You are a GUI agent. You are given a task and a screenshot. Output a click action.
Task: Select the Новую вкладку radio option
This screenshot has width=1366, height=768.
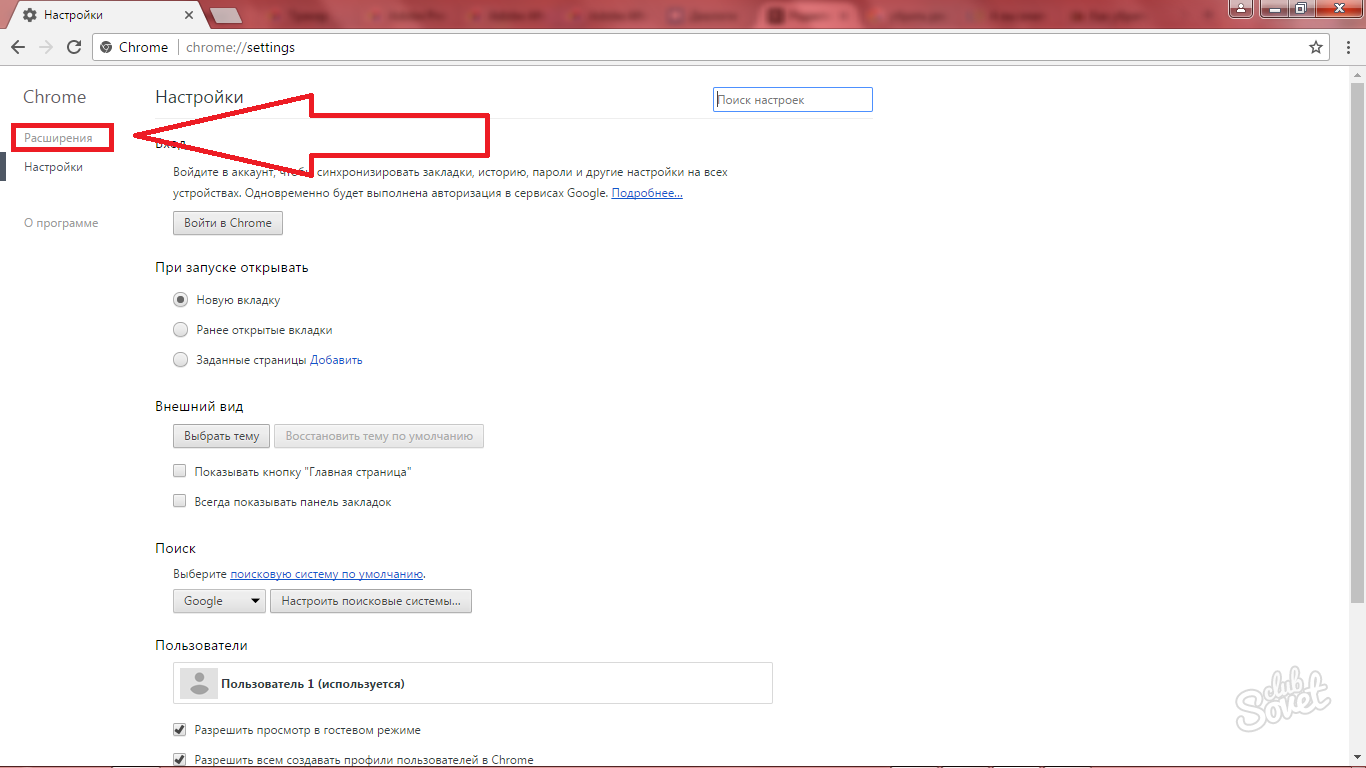pyautogui.click(x=181, y=300)
